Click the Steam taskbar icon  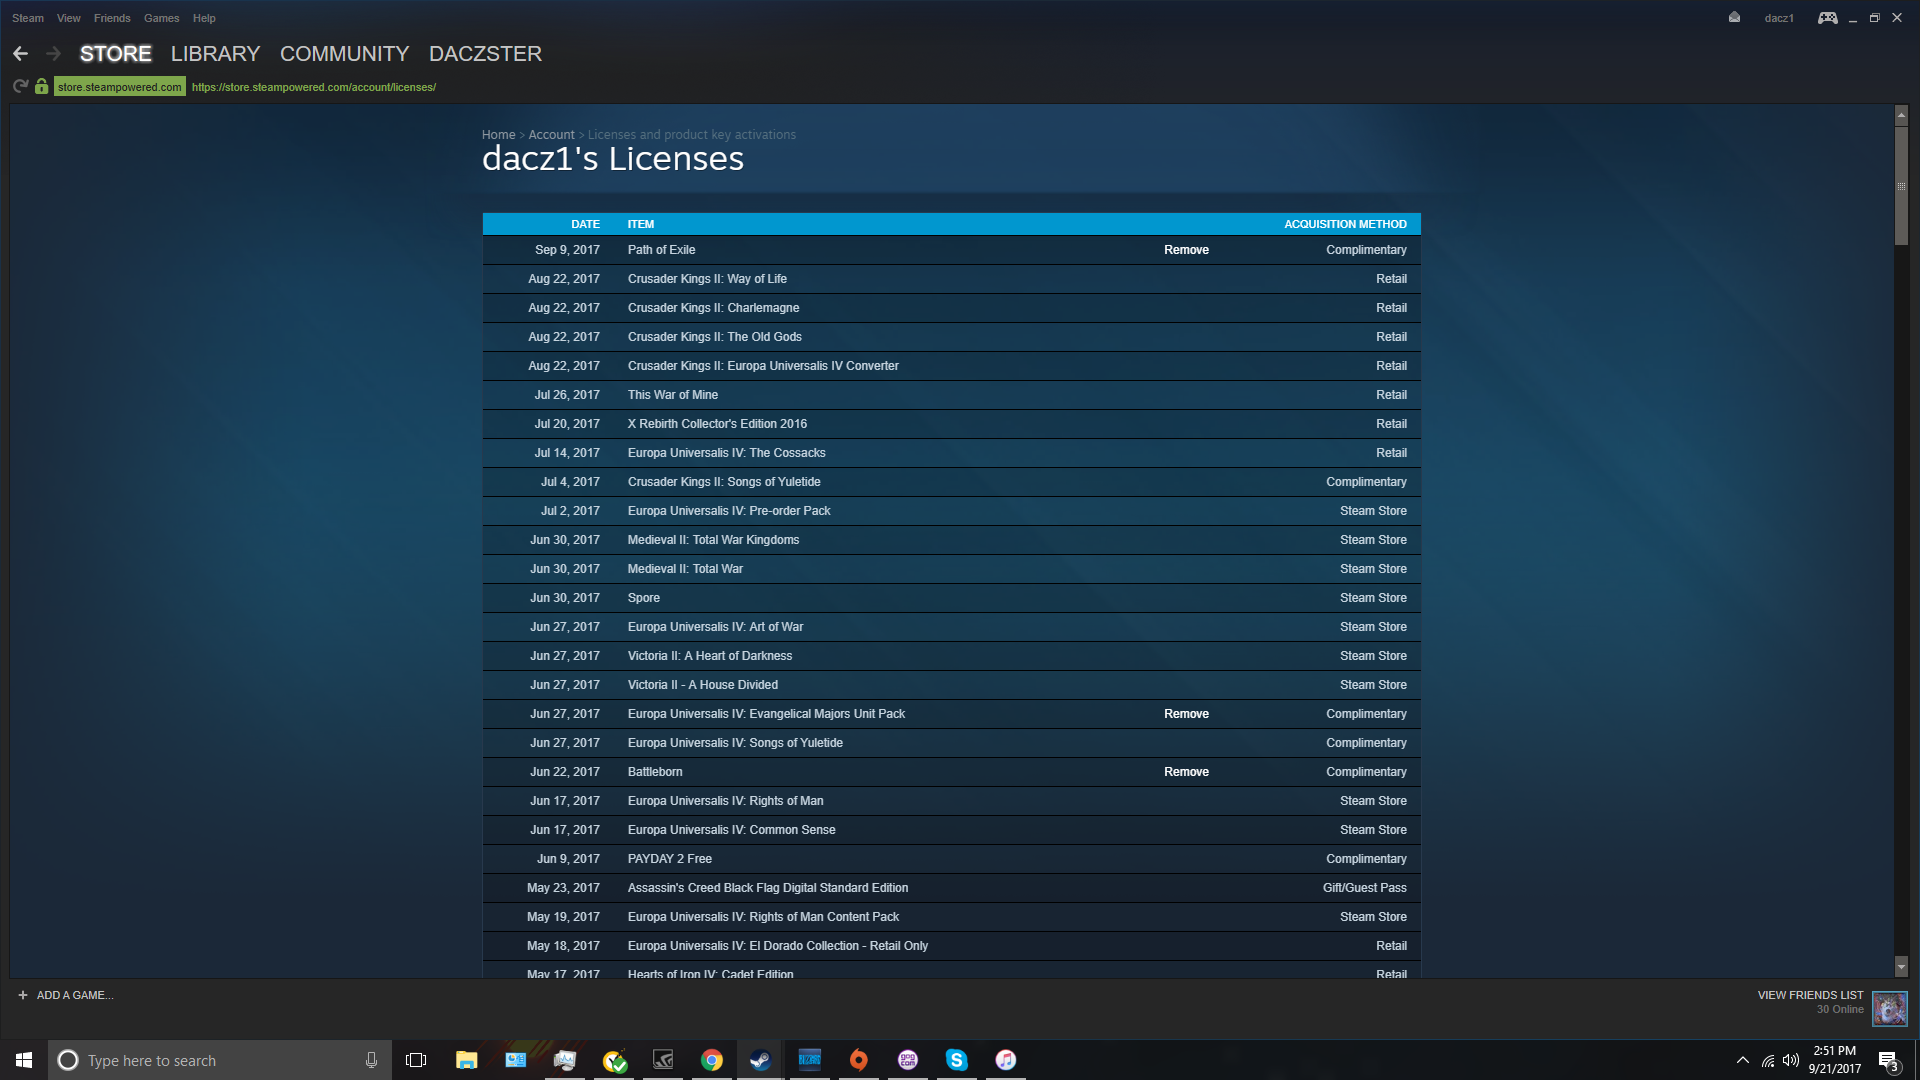coord(760,1060)
